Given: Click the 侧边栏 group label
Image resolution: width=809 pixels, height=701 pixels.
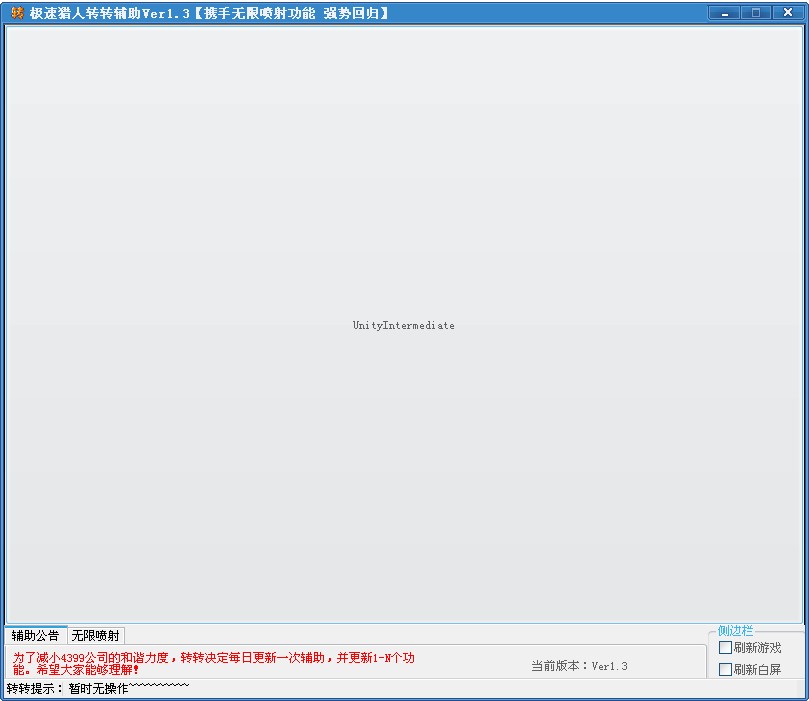Looking at the screenshot, I should click(735, 630).
